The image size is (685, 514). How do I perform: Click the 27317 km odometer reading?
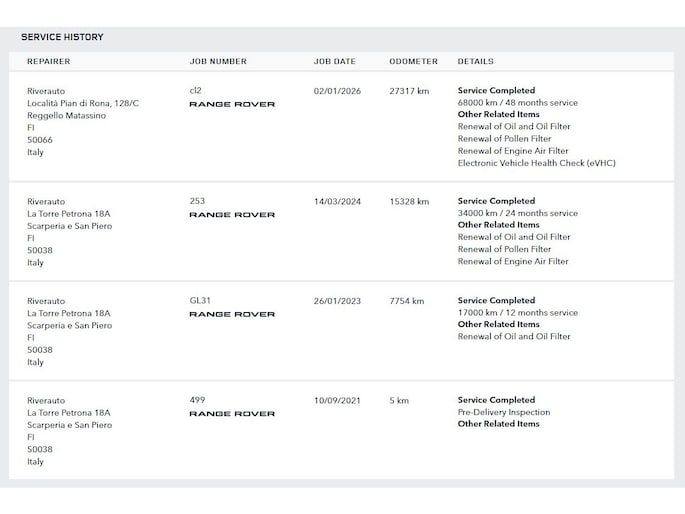click(409, 91)
